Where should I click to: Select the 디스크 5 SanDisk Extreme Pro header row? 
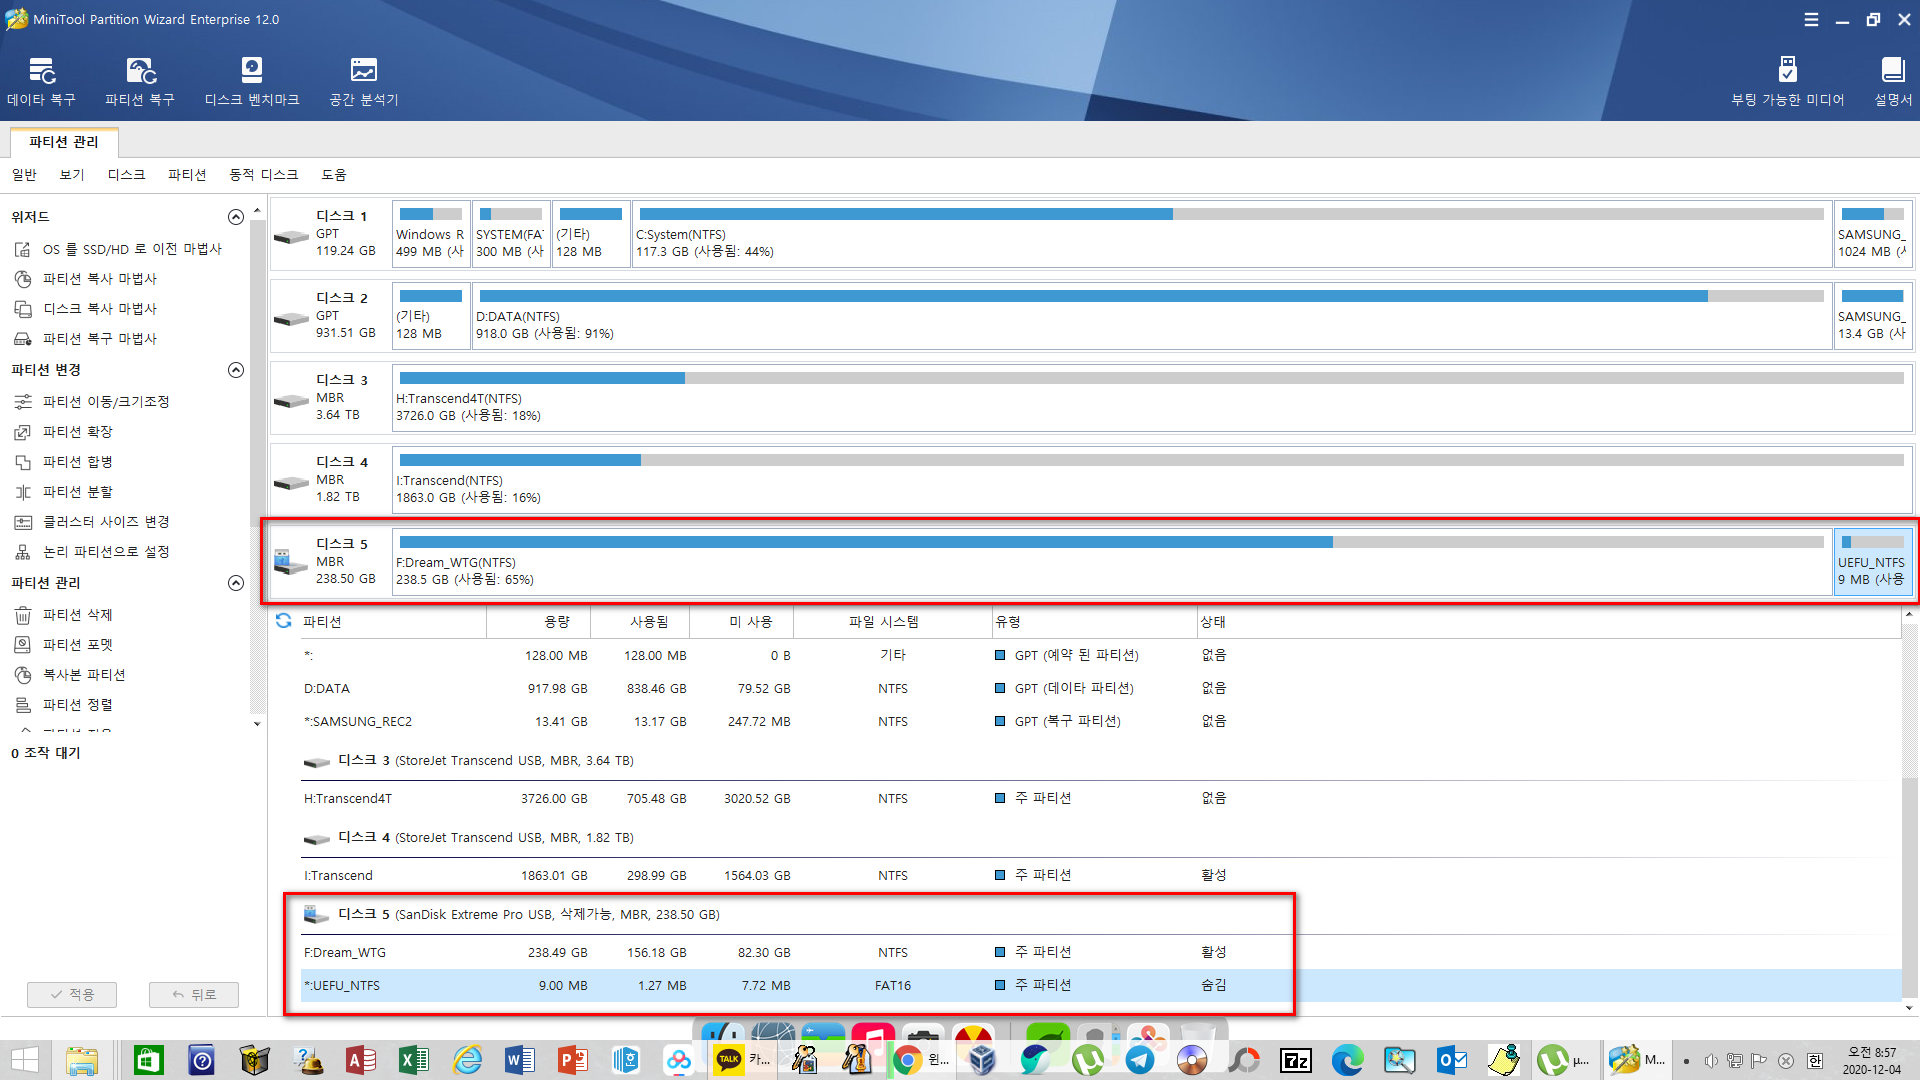[x=1100, y=915]
